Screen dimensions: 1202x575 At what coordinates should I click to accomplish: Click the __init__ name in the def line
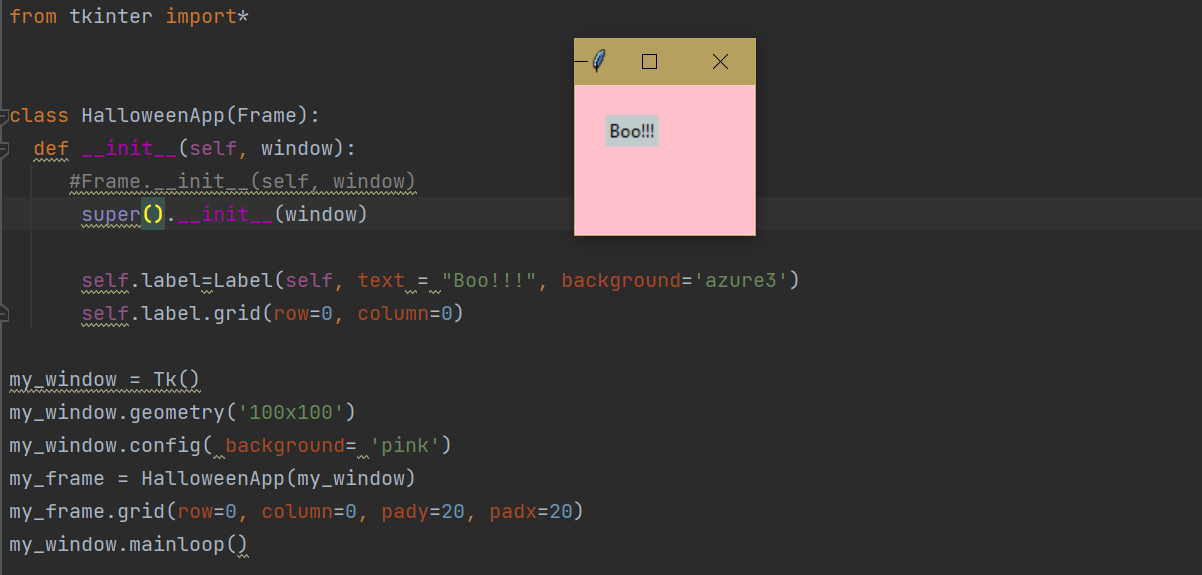coord(129,149)
